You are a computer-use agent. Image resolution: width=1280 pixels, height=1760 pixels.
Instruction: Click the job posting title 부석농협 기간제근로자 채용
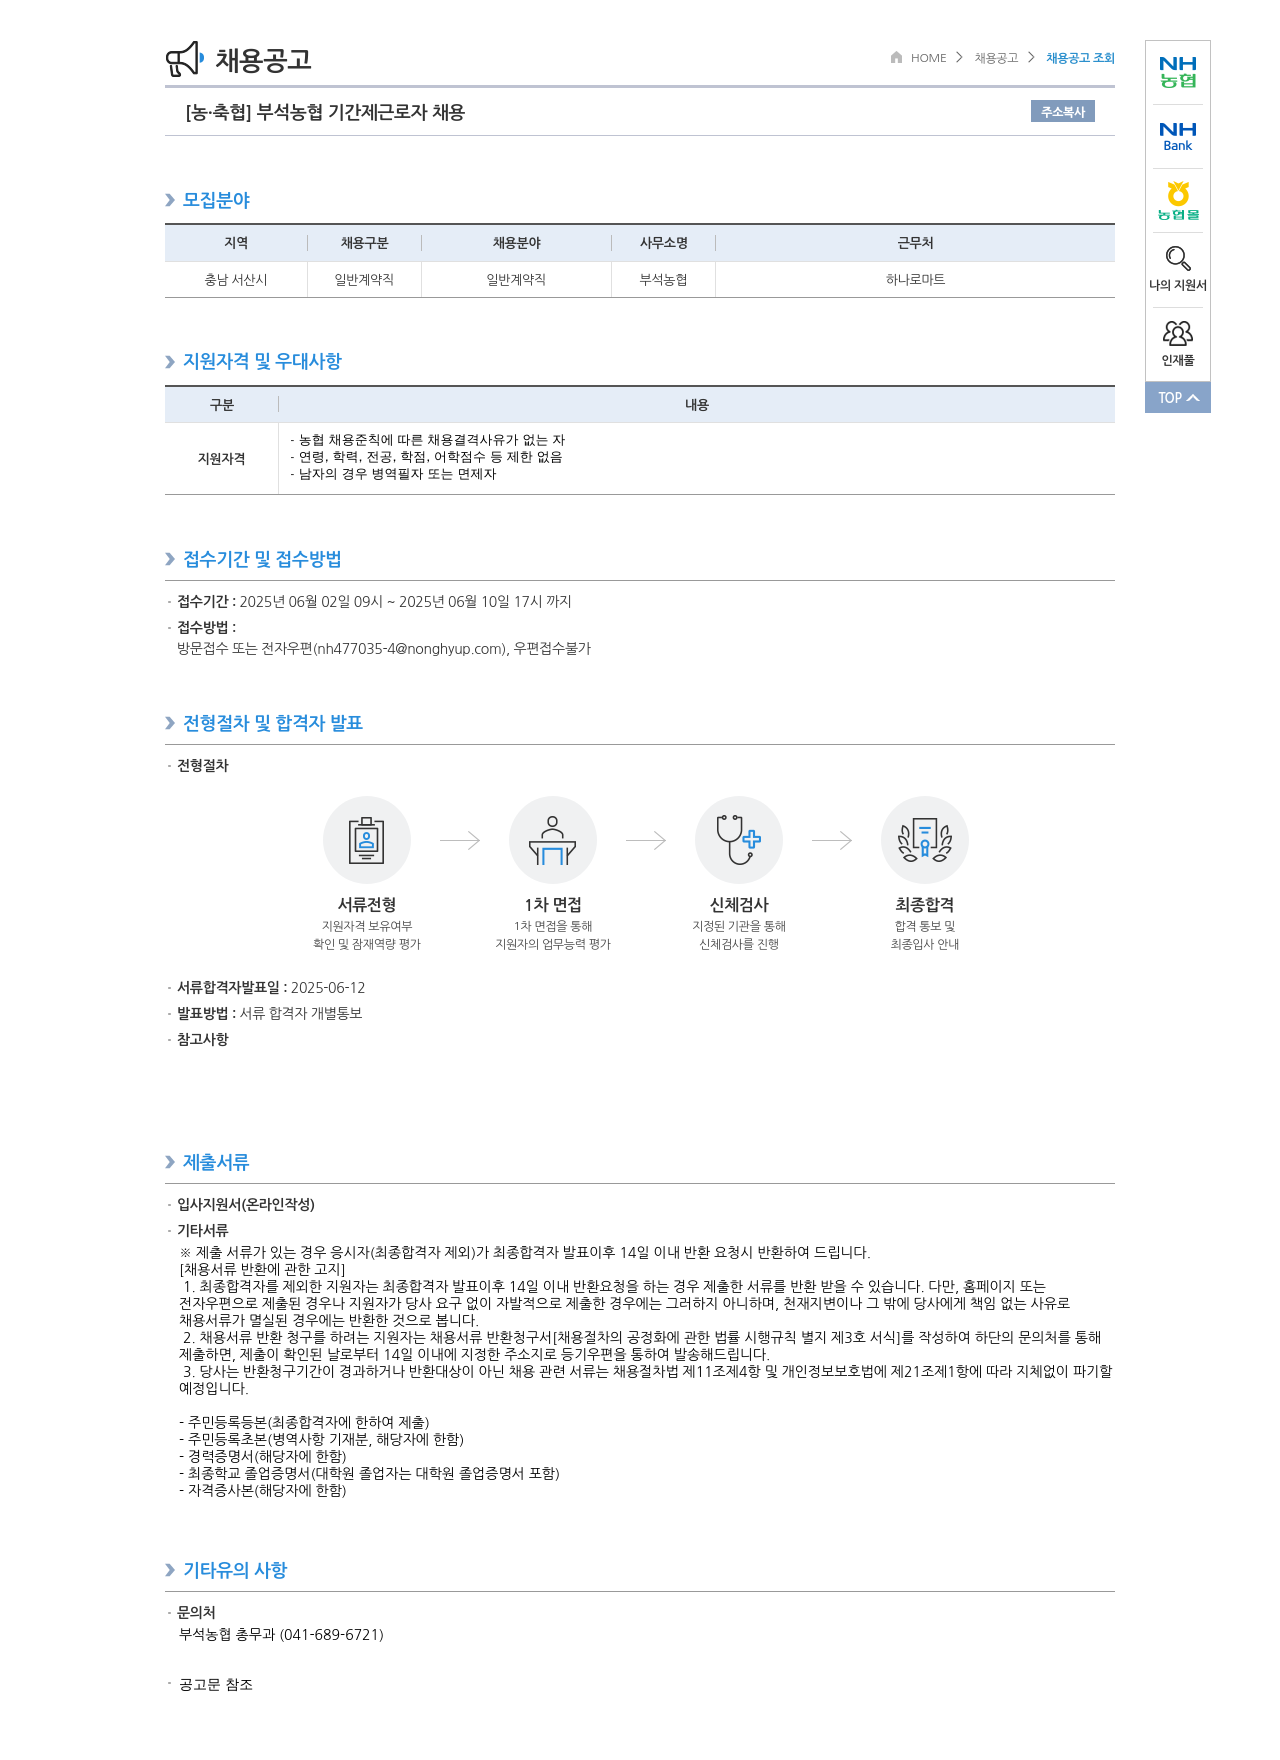click(x=325, y=112)
